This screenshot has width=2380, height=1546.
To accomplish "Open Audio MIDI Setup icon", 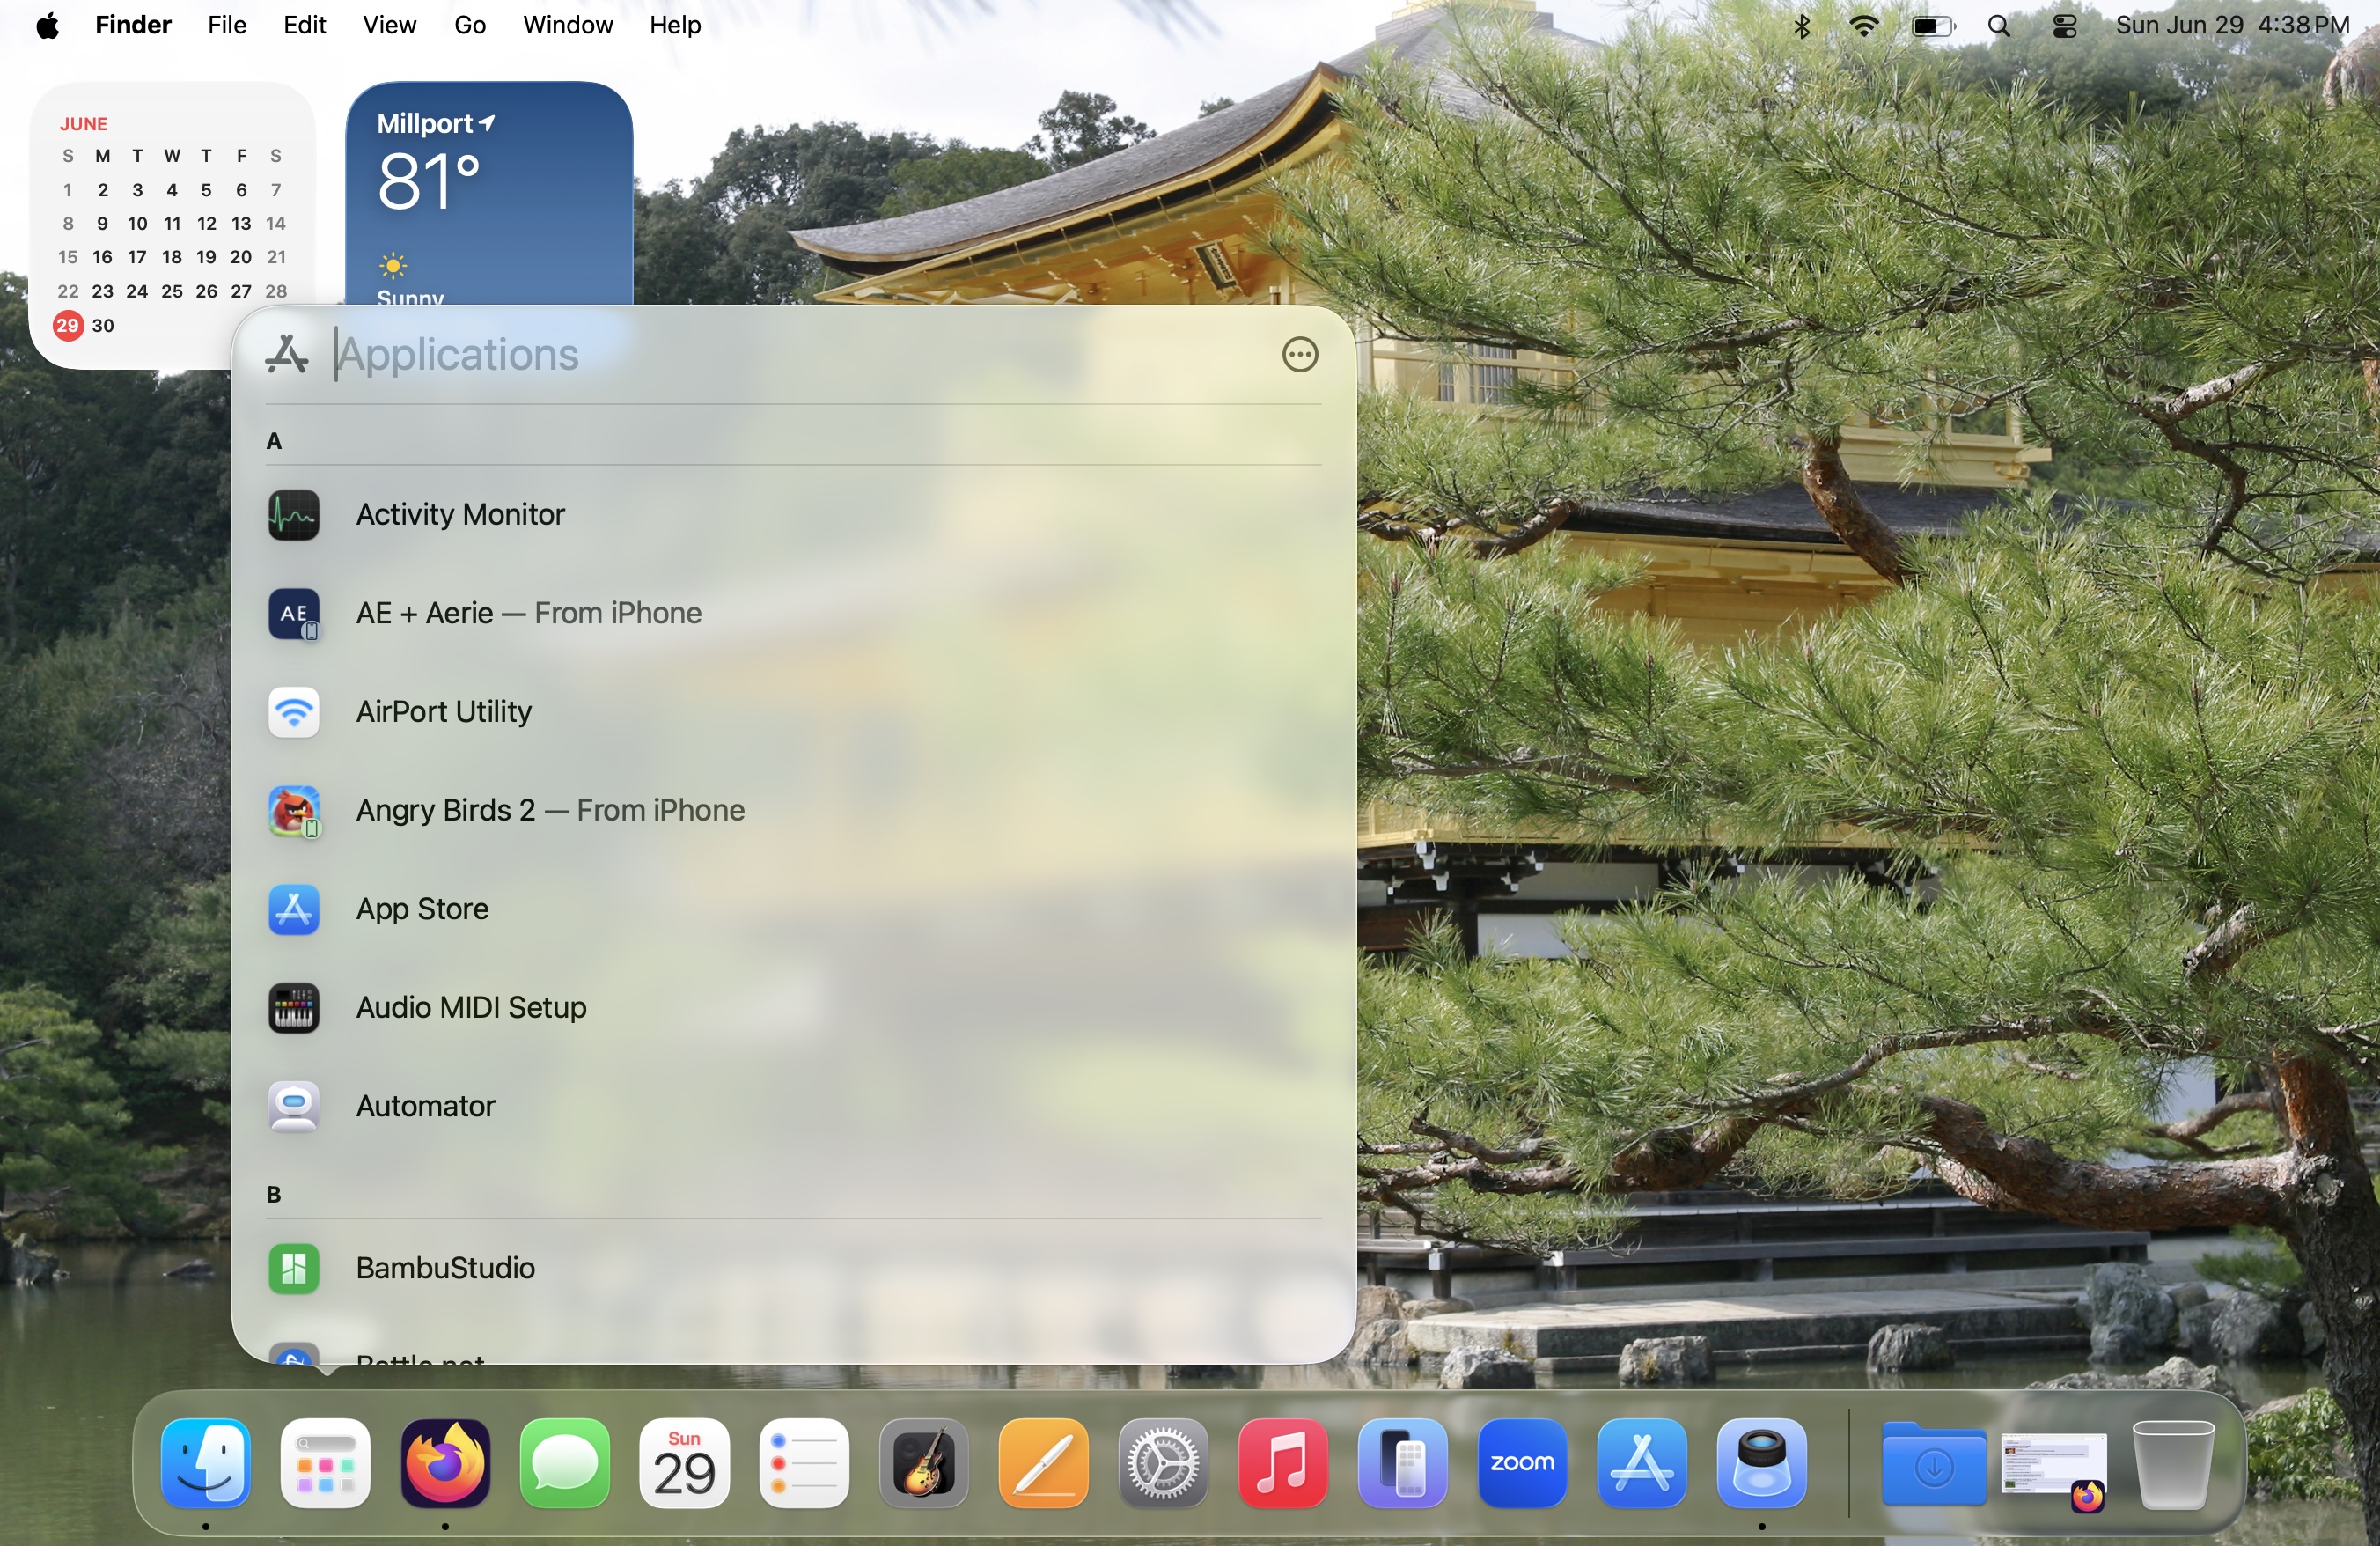I will [x=293, y=1008].
